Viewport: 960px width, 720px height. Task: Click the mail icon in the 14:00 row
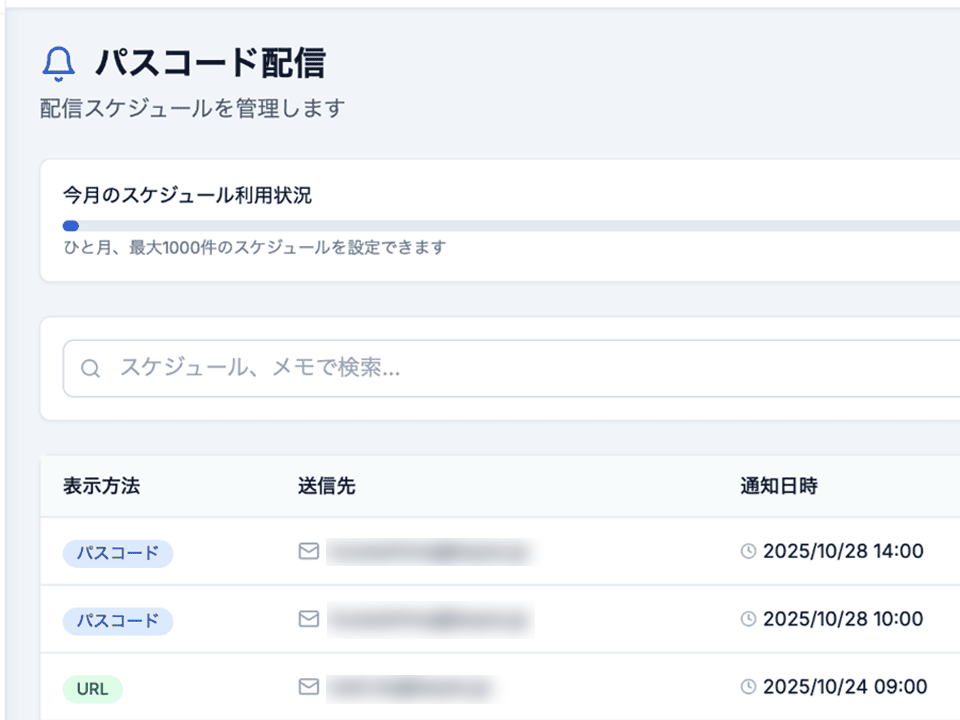click(309, 551)
